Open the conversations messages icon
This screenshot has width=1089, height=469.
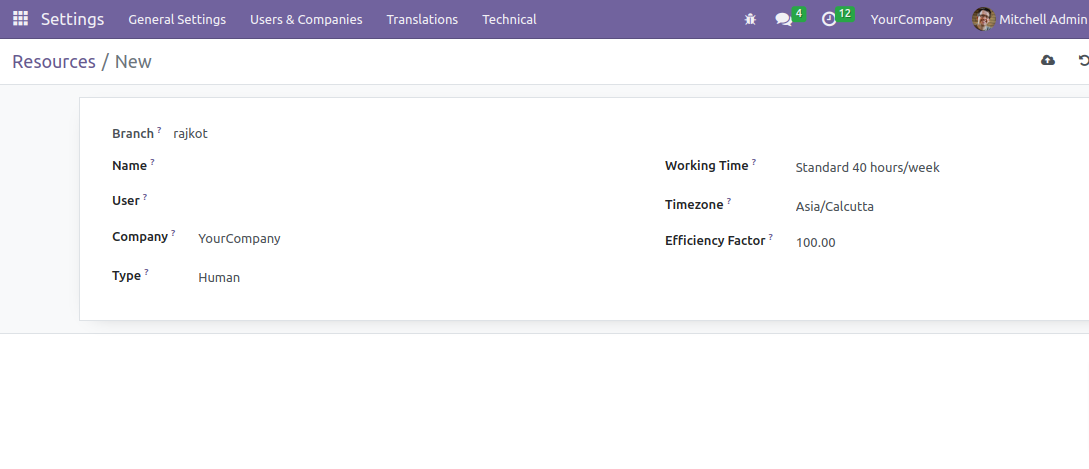pos(783,19)
